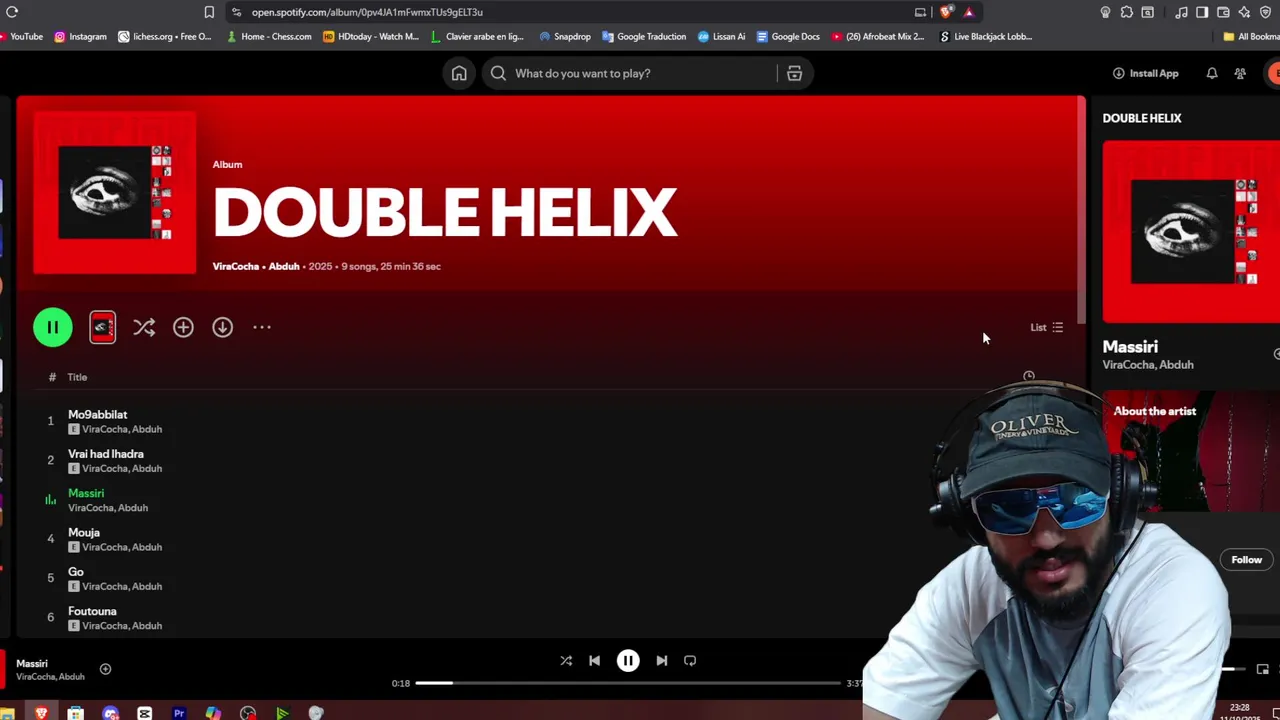The image size is (1280, 720).
Task: Open the List view options dropdown
Action: [x=1047, y=327]
